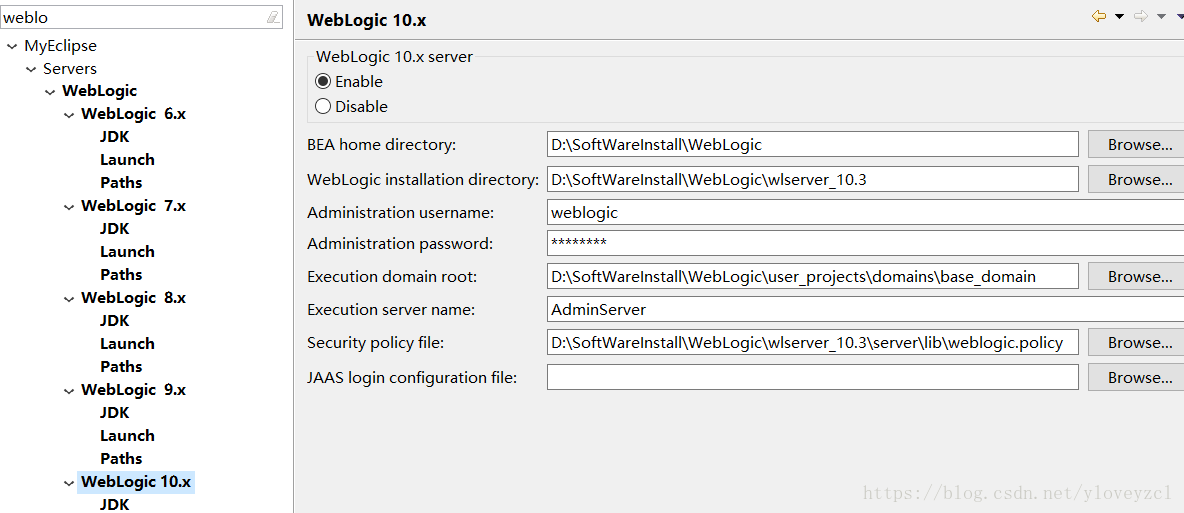Image resolution: width=1184 pixels, height=513 pixels.
Task: Click the Administration username field
Action: pos(865,213)
